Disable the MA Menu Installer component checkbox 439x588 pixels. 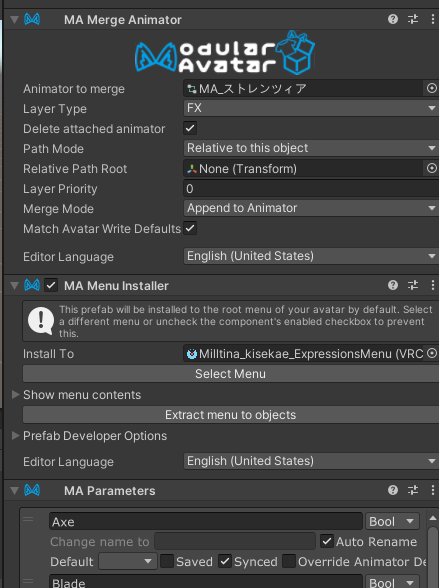tap(51, 285)
